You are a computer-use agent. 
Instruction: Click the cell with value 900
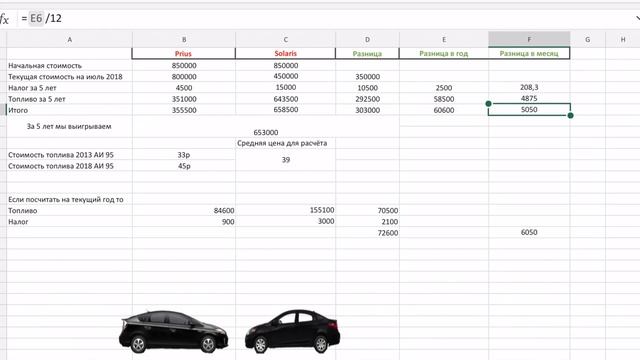click(184, 222)
